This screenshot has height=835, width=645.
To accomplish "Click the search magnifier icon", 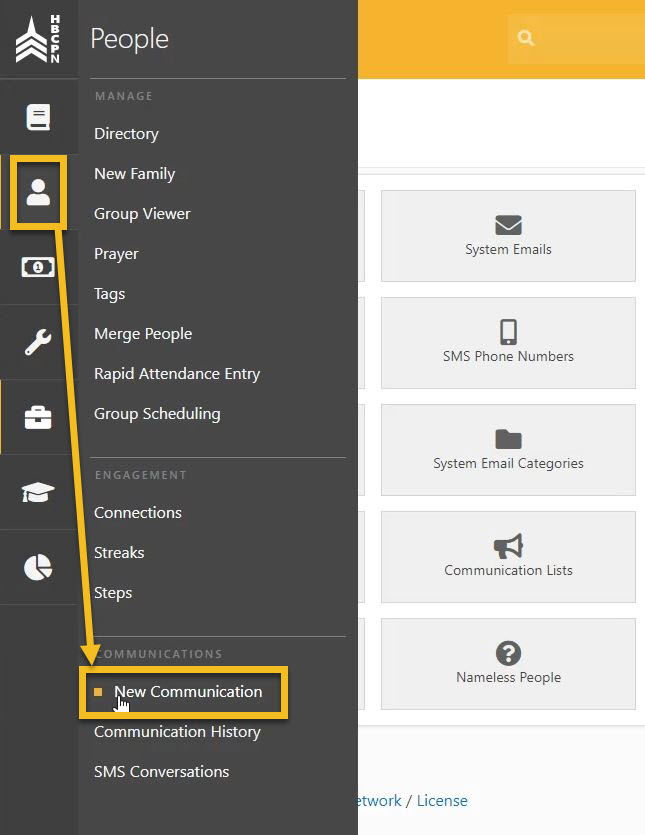I will [x=526, y=38].
